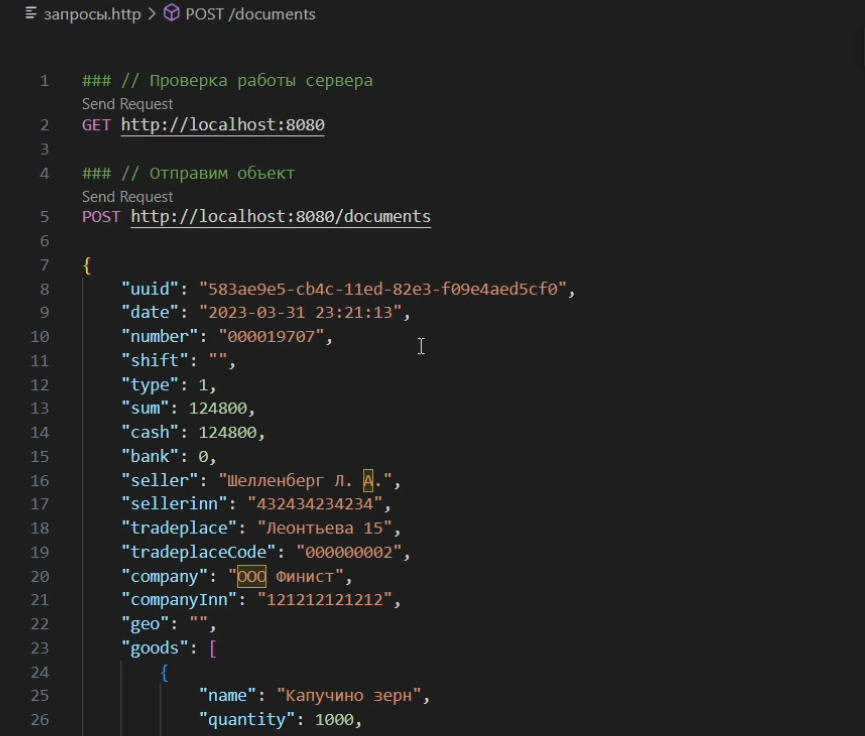Screen dimensions: 865x736
Task: Click the seller value Шелленберг Л. А.
Action: (305, 481)
